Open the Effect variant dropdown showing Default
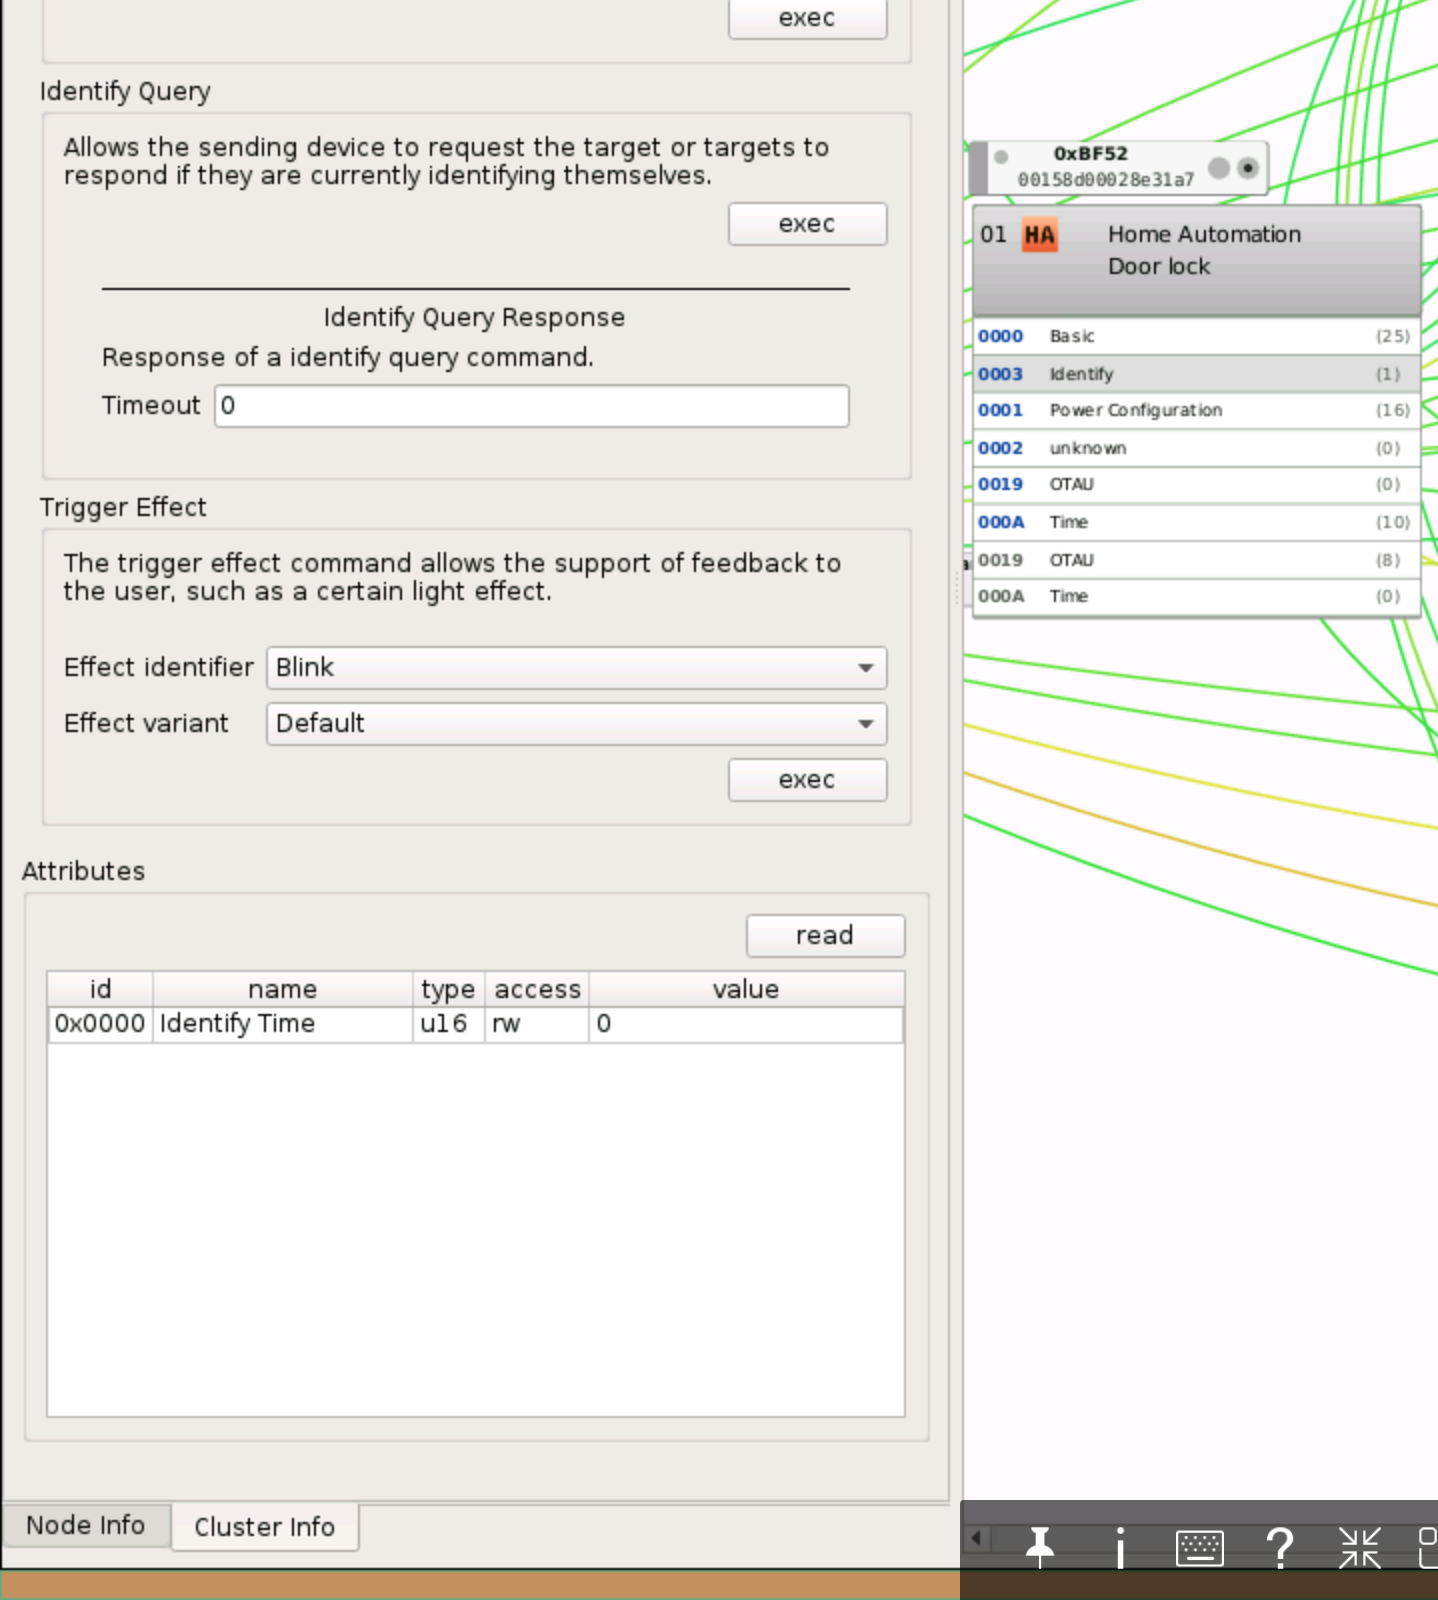Image resolution: width=1438 pixels, height=1600 pixels. pos(576,724)
